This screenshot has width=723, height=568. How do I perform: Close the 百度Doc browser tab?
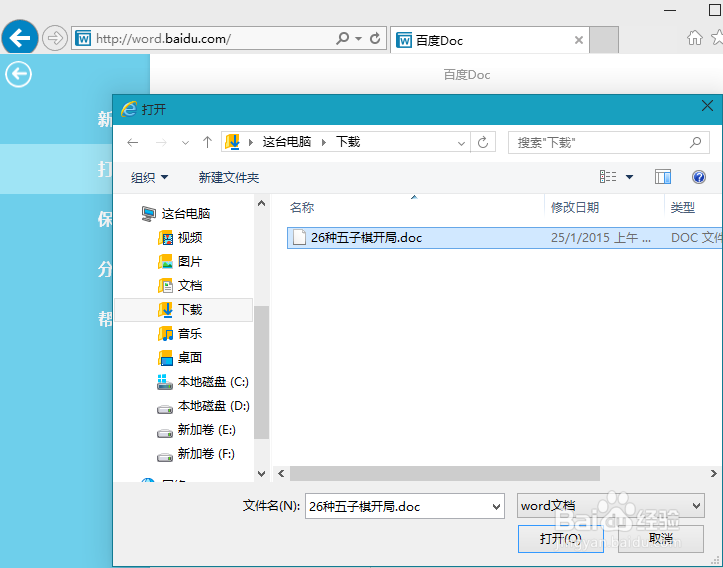click(x=579, y=41)
